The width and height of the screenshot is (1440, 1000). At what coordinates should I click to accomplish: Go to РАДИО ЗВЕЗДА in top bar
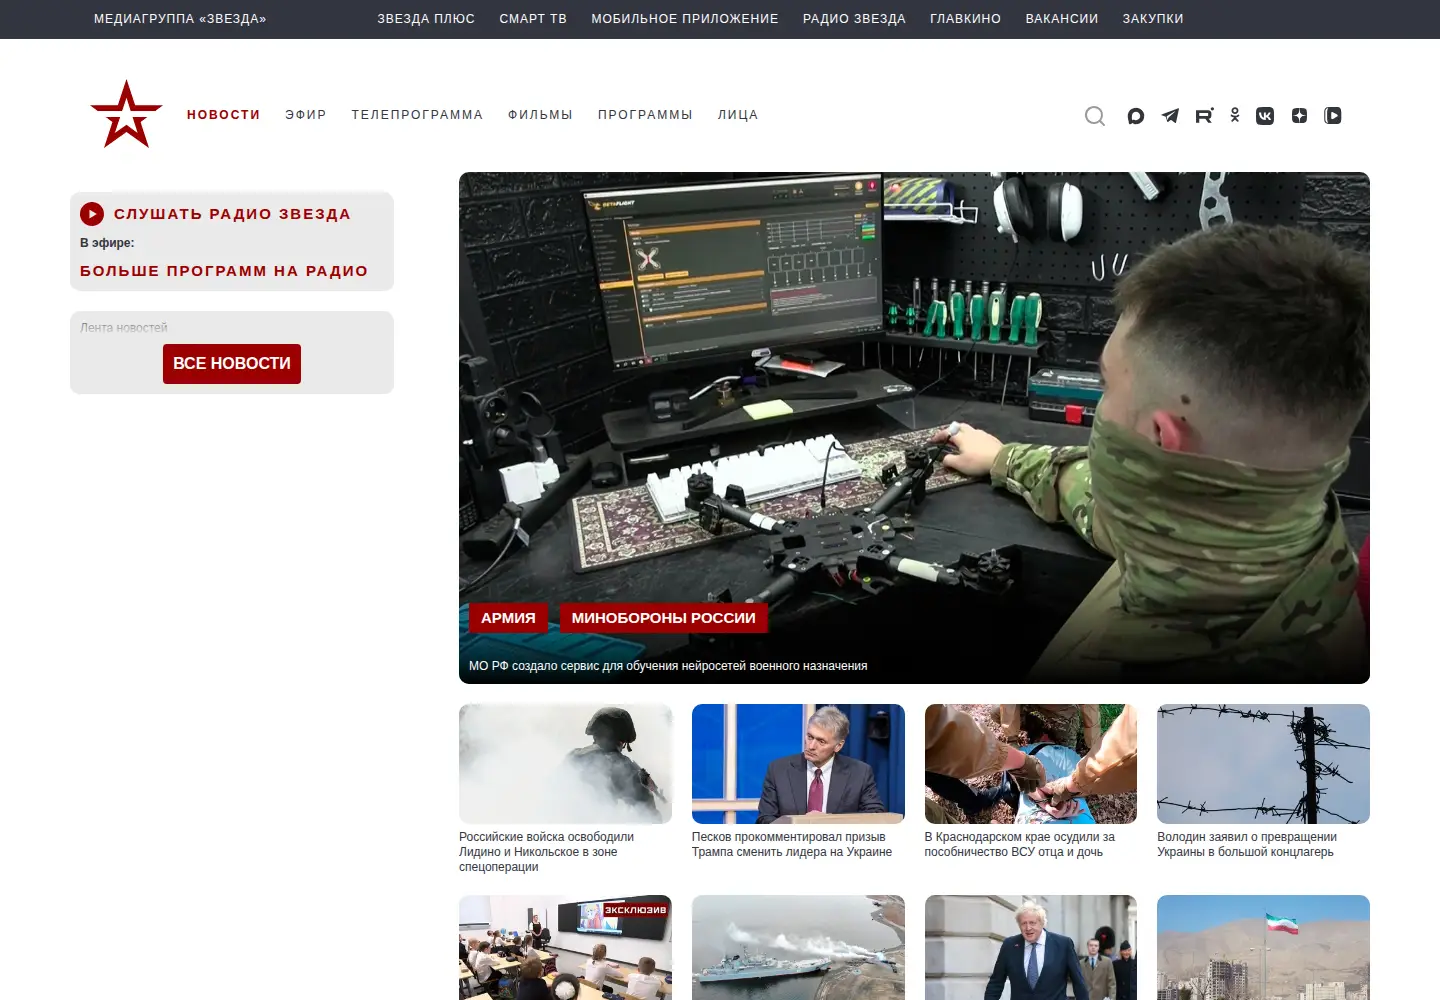pos(854,19)
